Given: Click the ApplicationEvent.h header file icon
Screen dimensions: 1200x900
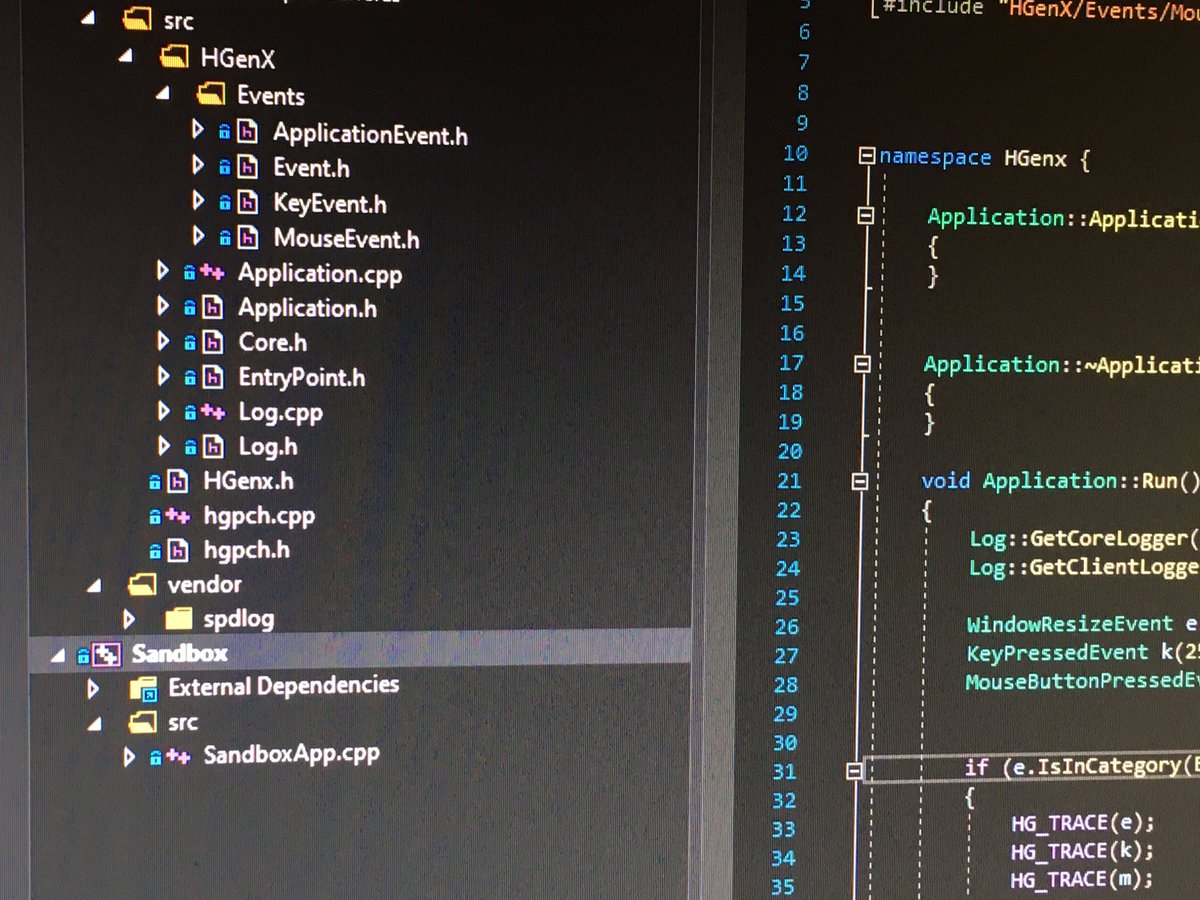Looking at the screenshot, I should point(249,131).
